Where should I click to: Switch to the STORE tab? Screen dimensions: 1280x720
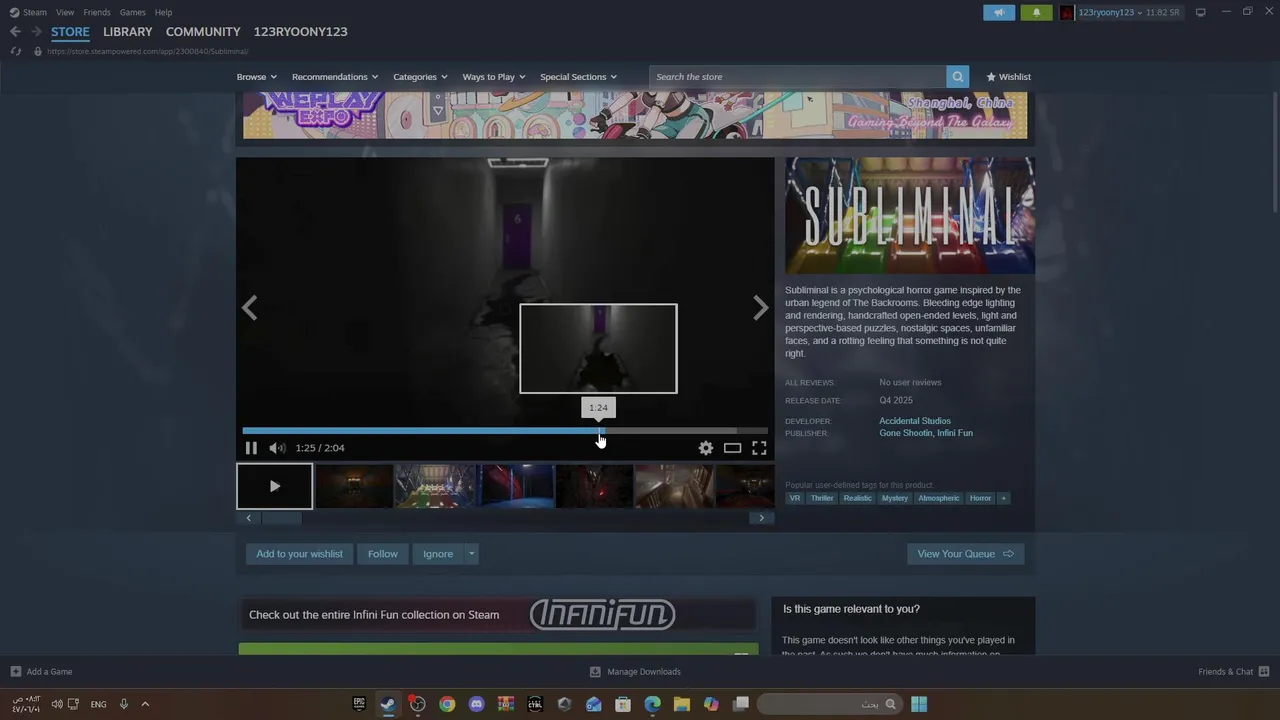(x=70, y=32)
